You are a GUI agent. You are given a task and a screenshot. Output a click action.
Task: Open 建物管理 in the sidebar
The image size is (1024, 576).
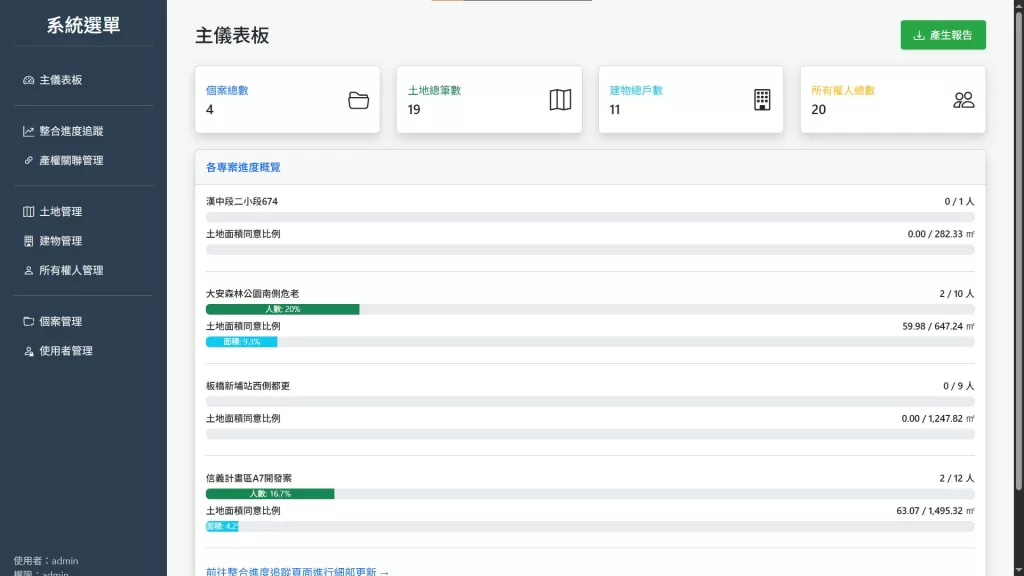pos(60,241)
